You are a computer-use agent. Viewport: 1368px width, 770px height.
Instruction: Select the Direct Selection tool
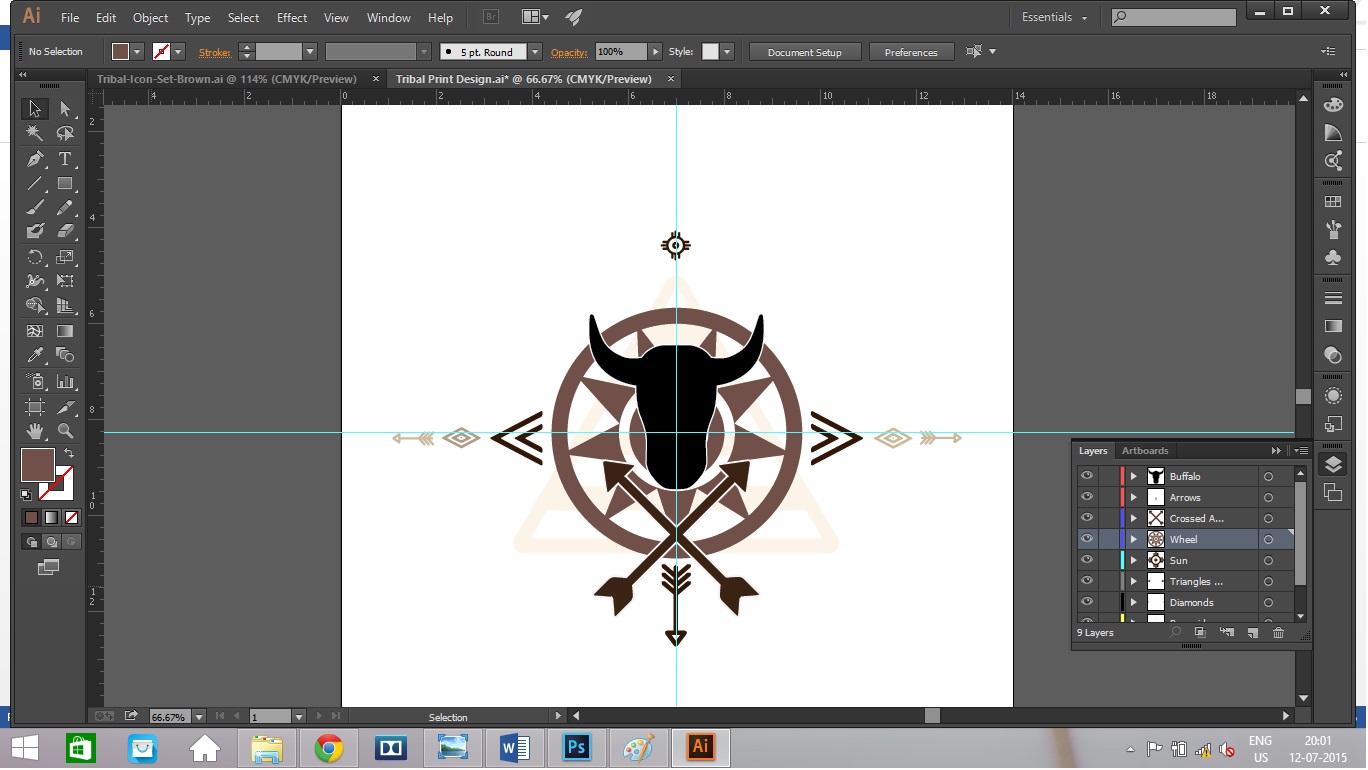pos(65,109)
